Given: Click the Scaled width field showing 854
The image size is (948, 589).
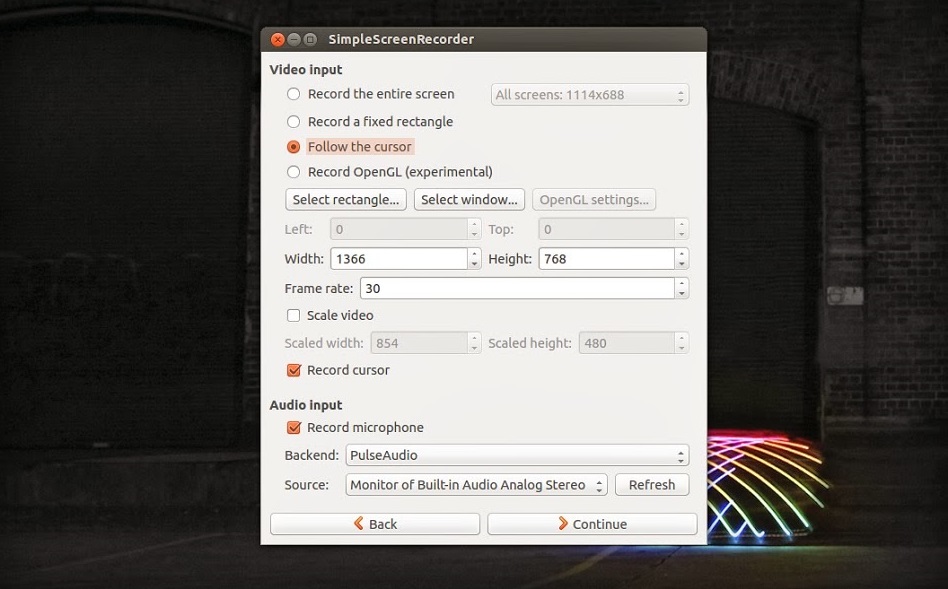Looking at the screenshot, I should 419,343.
